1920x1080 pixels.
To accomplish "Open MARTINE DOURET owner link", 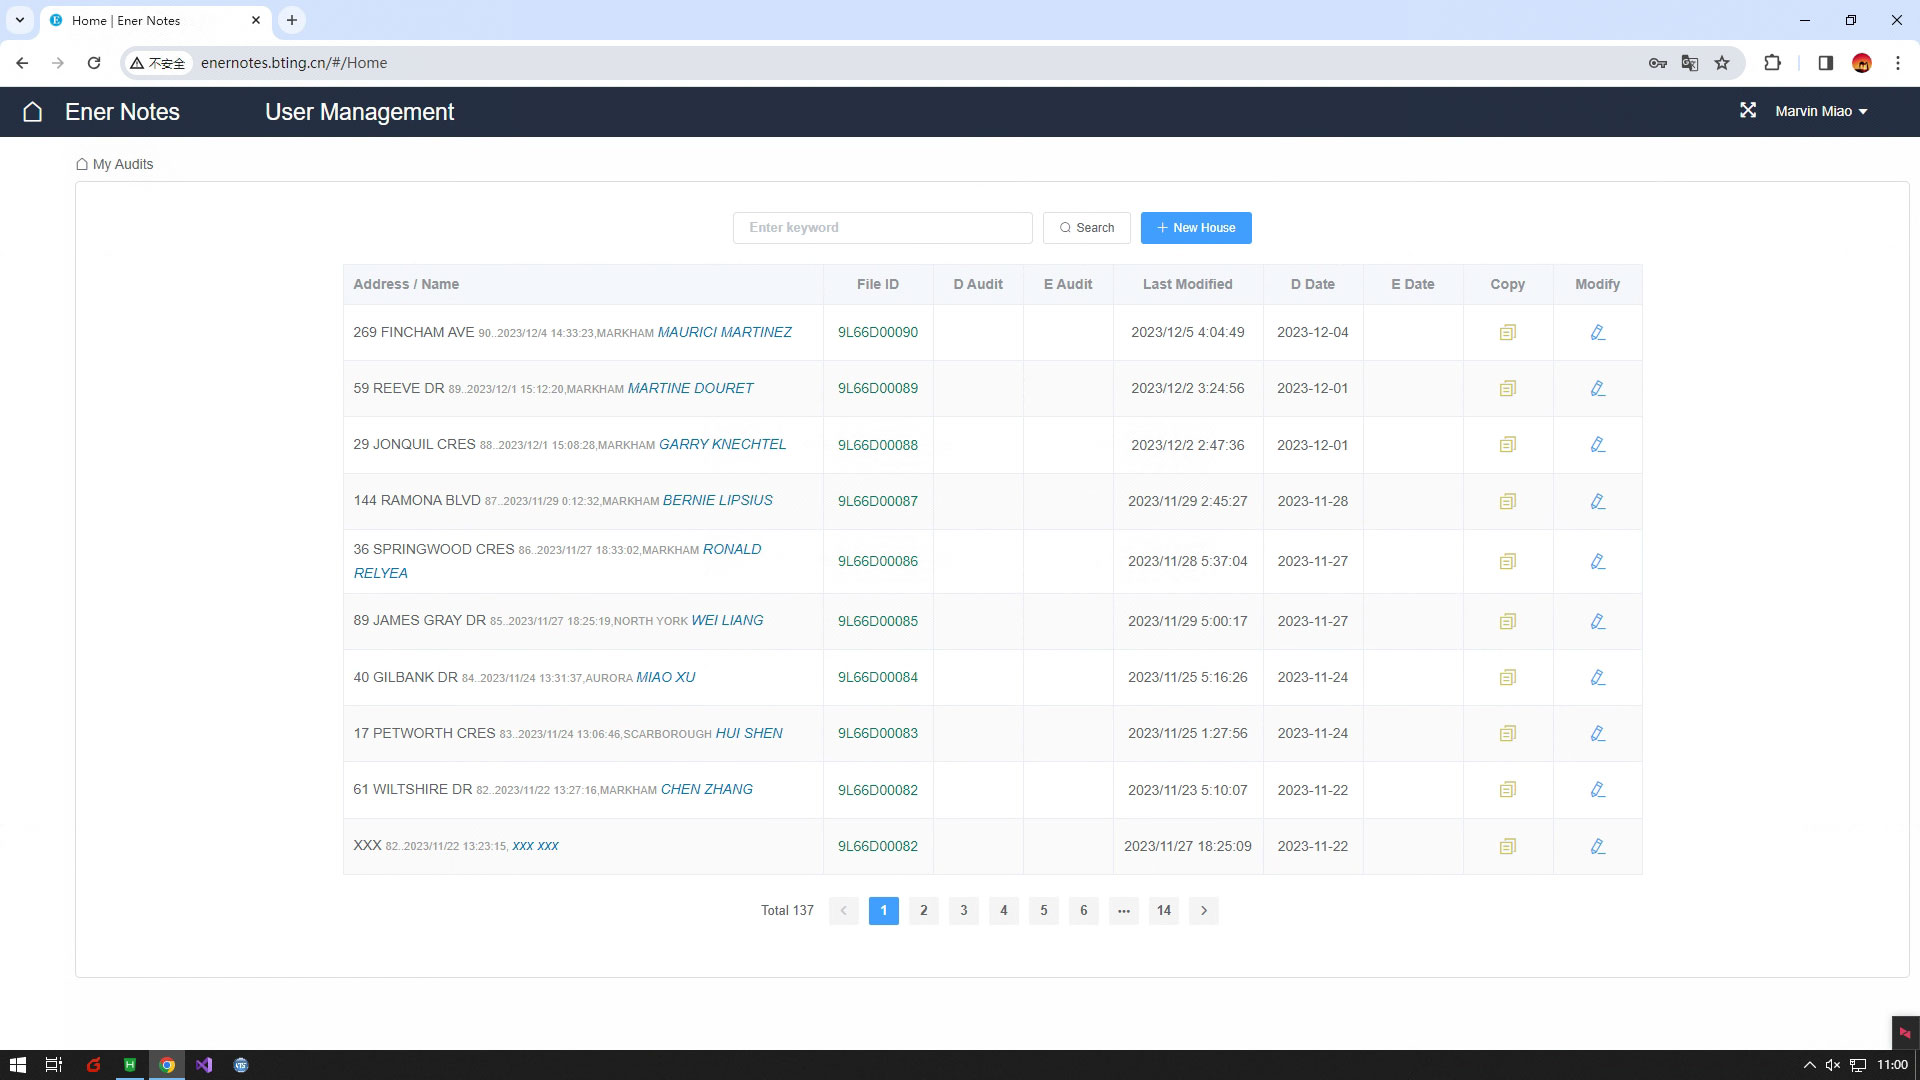I will [x=690, y=388].
